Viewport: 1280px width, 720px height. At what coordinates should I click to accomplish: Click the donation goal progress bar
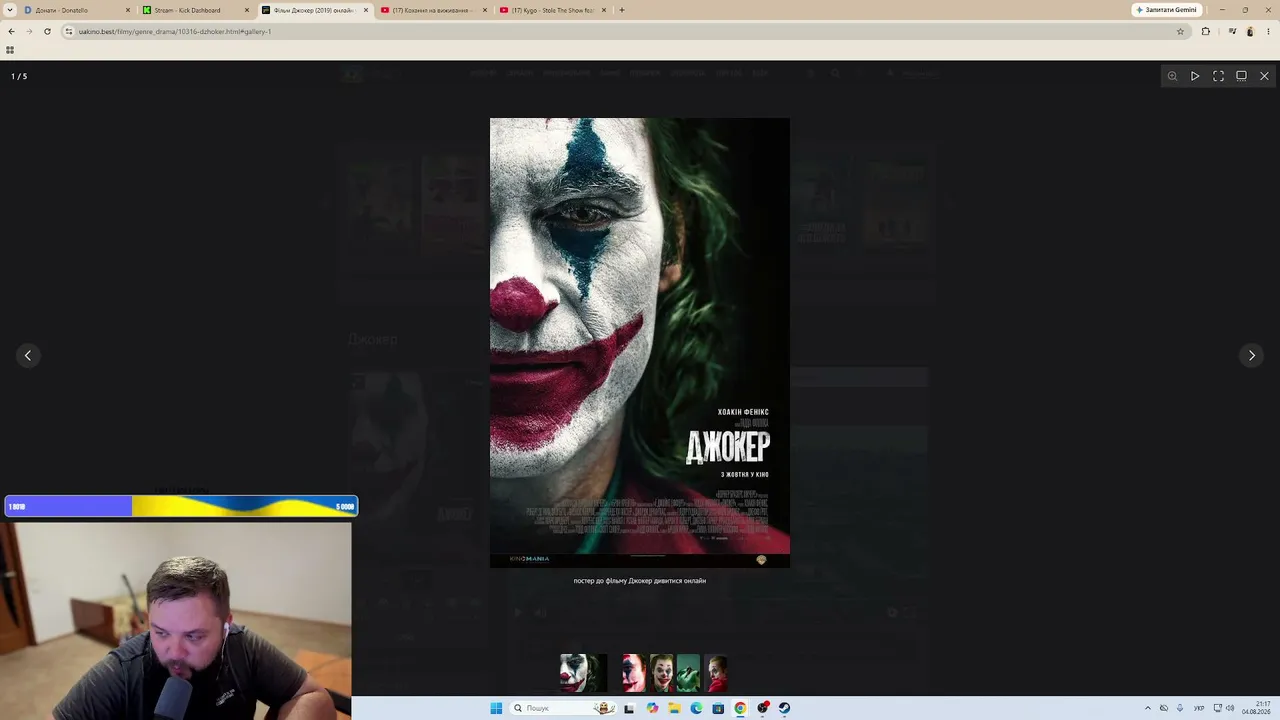coord(181,506)
